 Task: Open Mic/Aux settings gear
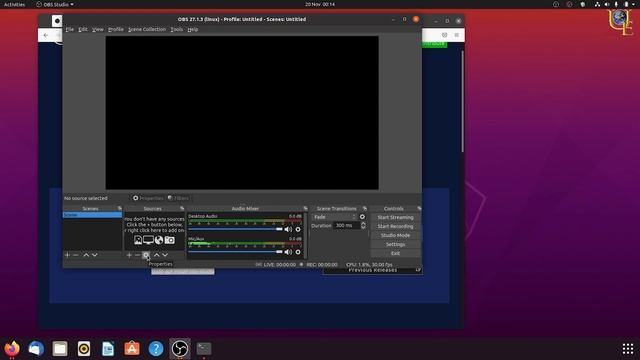(298, 252)
